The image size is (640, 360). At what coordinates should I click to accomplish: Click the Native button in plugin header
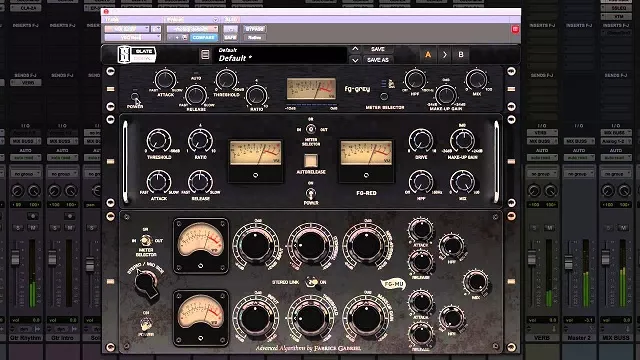click(255, 38)
